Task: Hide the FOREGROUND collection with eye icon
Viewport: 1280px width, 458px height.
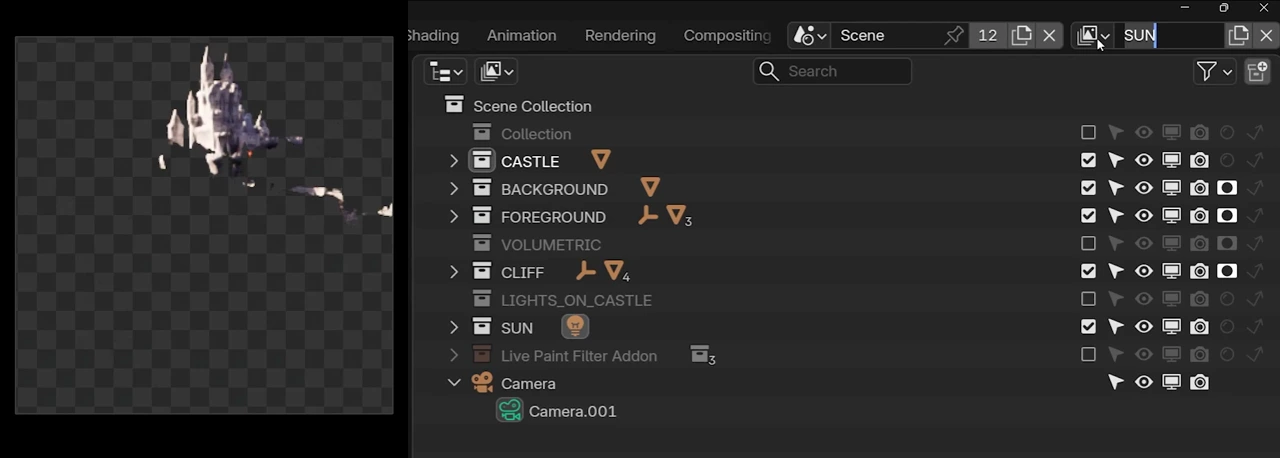Action: pyautogui.click(x=1143, y=216)
